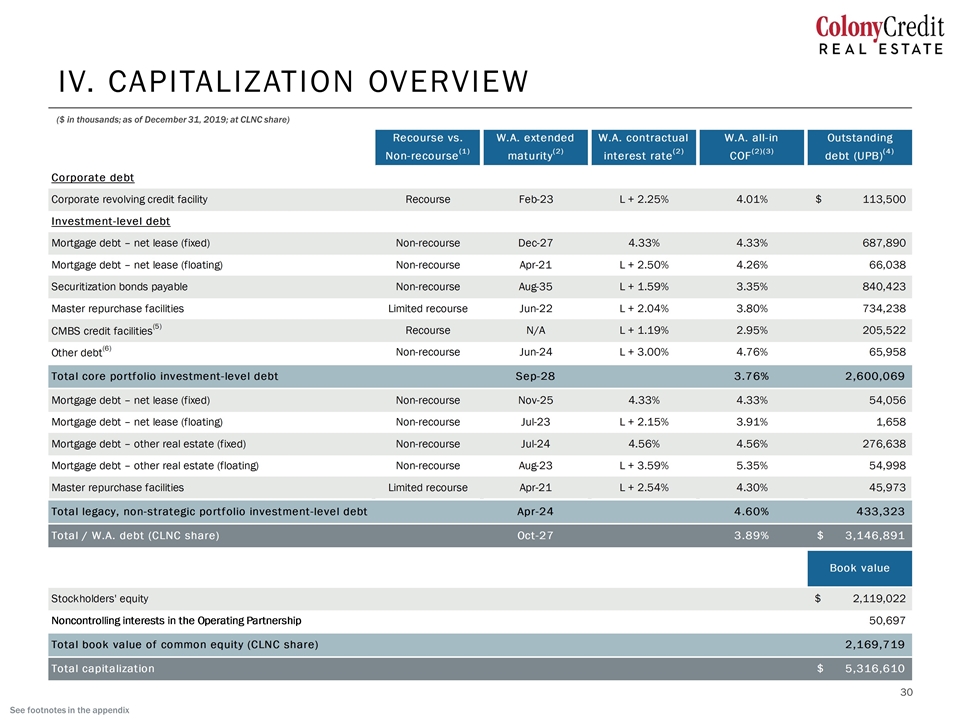Select 'Mortgage debt – other real estate (floating)' label
960x720 pixels.
(155, 466)
